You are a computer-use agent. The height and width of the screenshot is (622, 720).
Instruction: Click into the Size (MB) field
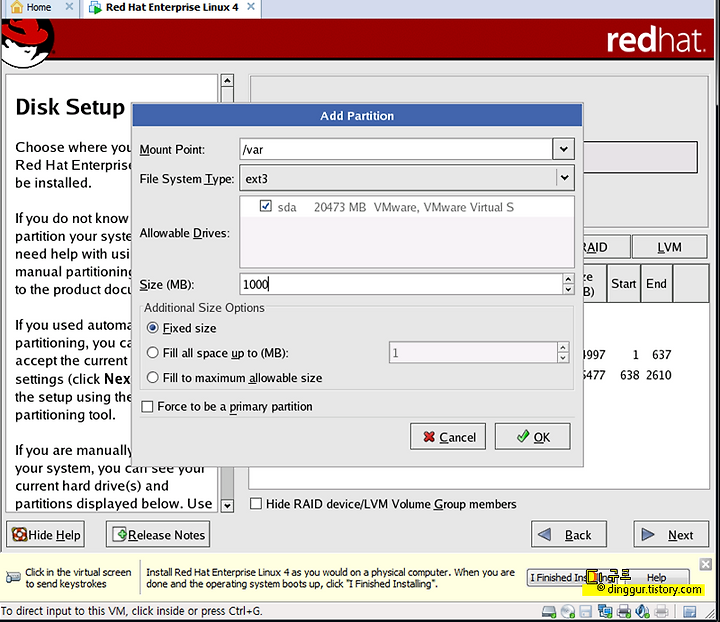coord(401,284)
